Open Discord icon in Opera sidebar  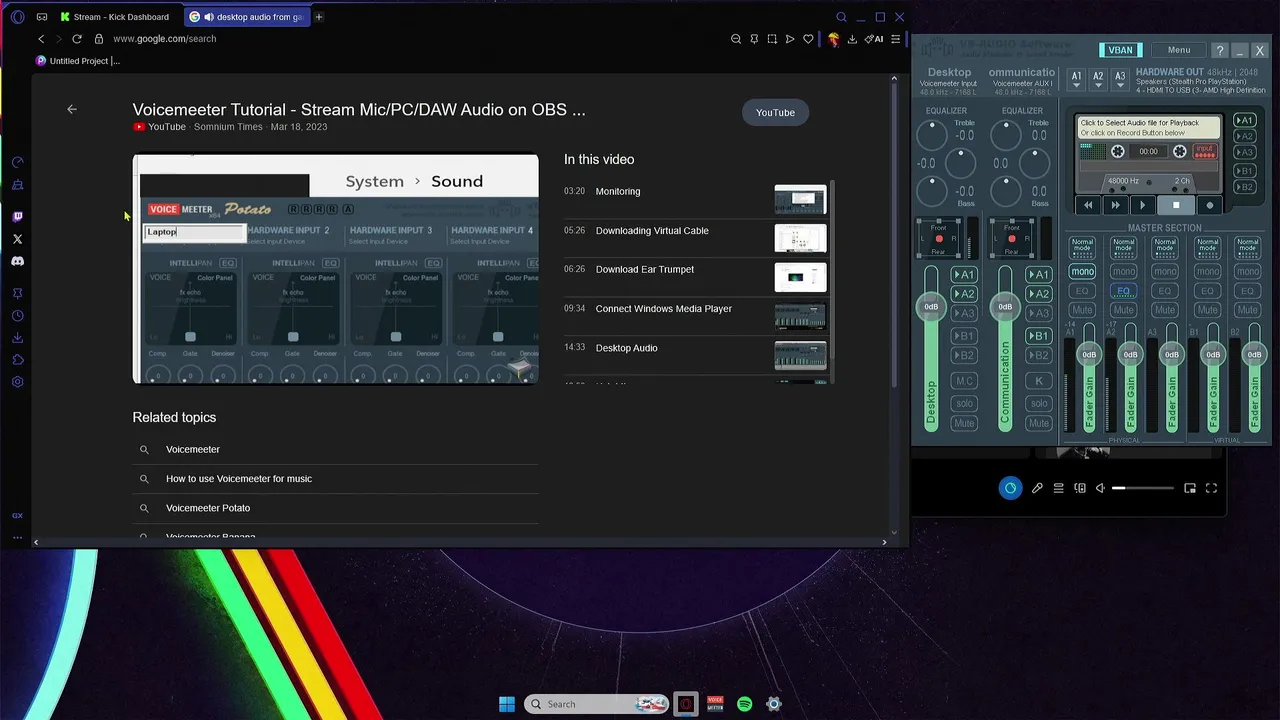[17, 261]
